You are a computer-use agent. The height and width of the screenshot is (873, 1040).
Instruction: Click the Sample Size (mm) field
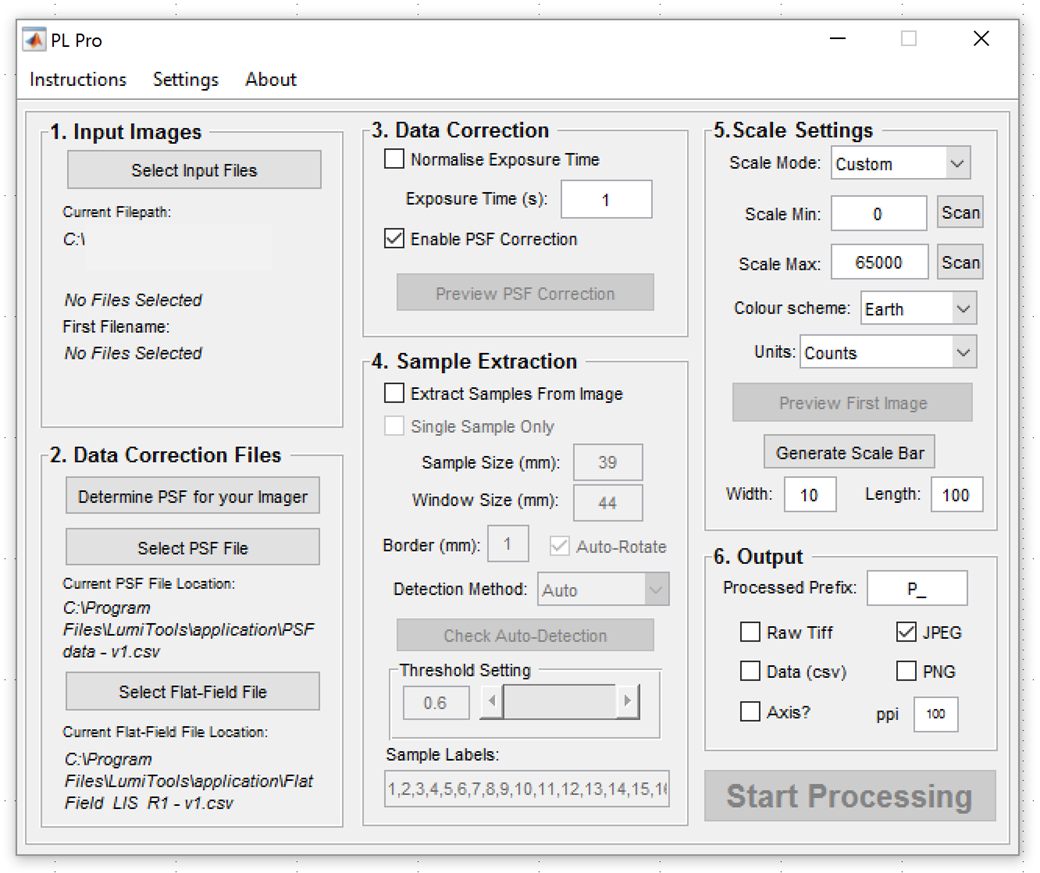click(608, 462)
